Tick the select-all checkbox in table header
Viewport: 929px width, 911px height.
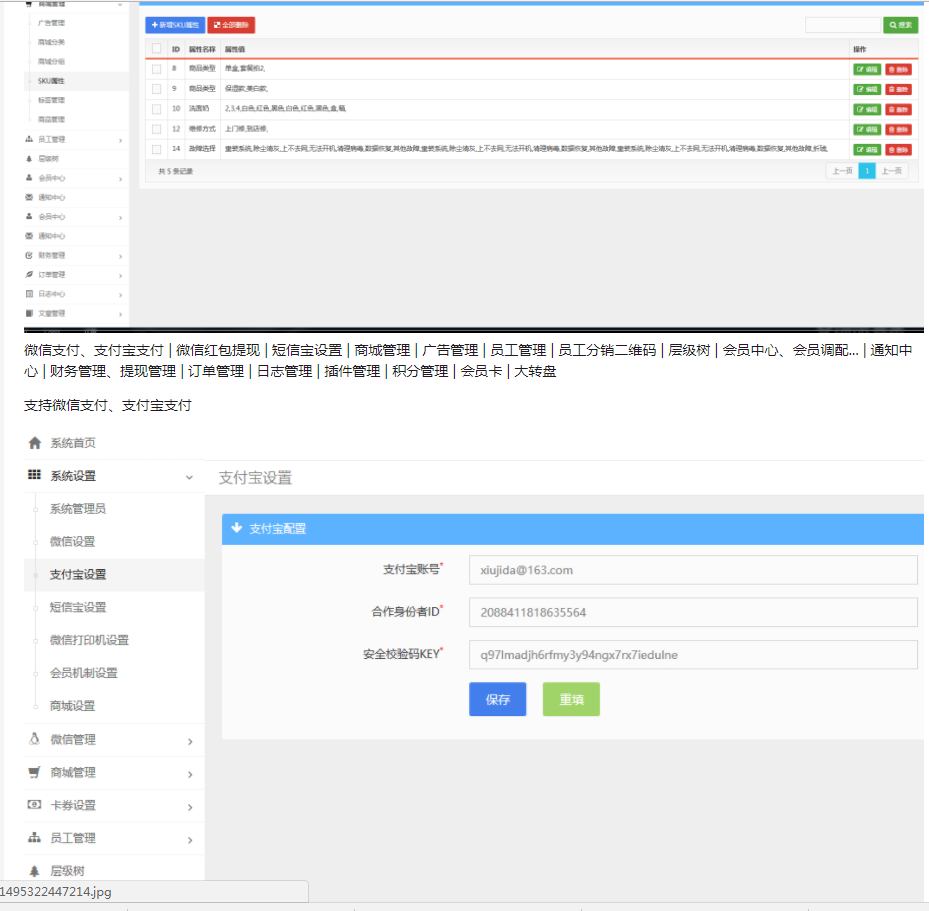coord(156,48)
